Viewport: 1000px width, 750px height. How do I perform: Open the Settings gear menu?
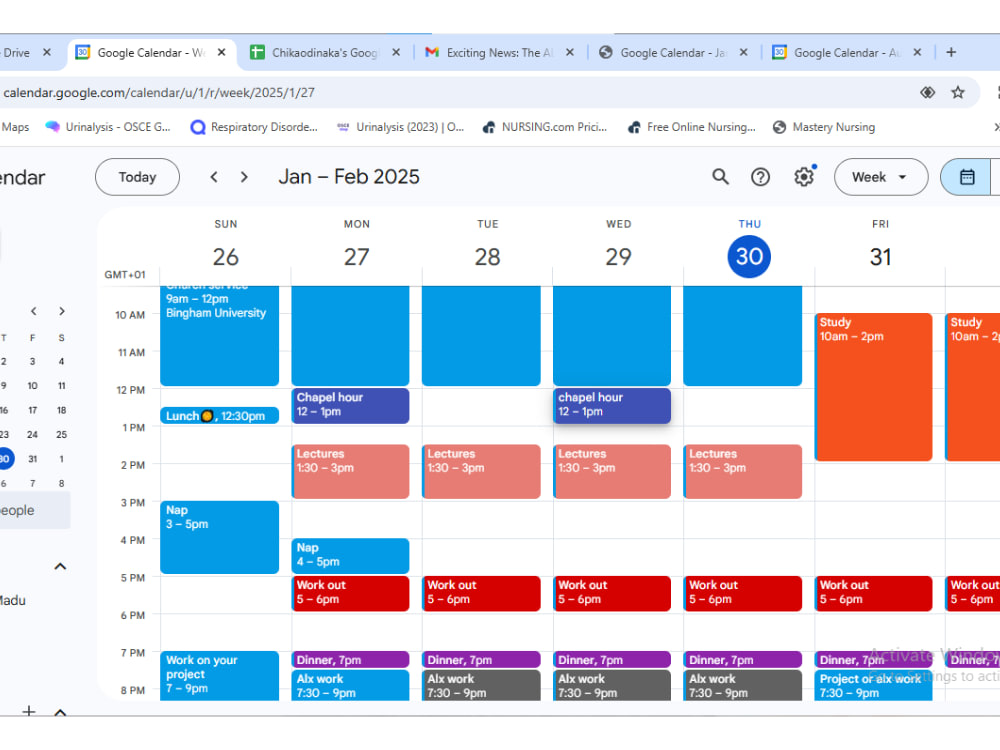[804, 177]
